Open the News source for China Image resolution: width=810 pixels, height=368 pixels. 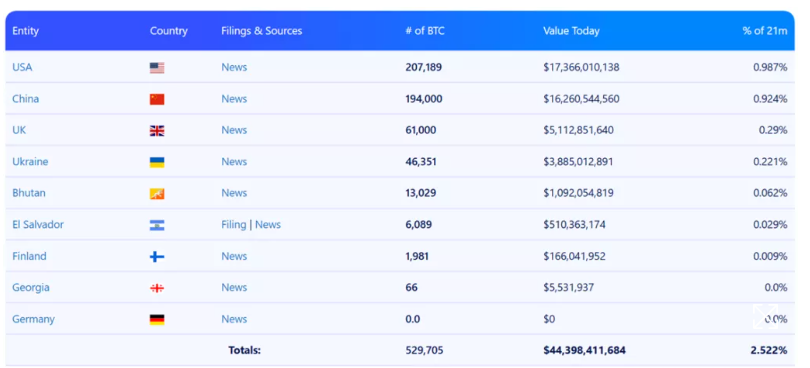point(234,99)
